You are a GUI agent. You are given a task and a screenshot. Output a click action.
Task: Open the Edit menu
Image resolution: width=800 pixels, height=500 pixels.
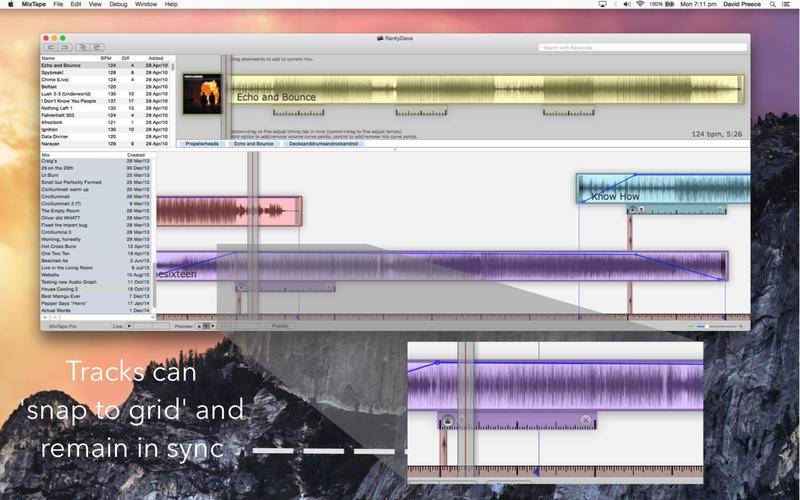point(76,4)
